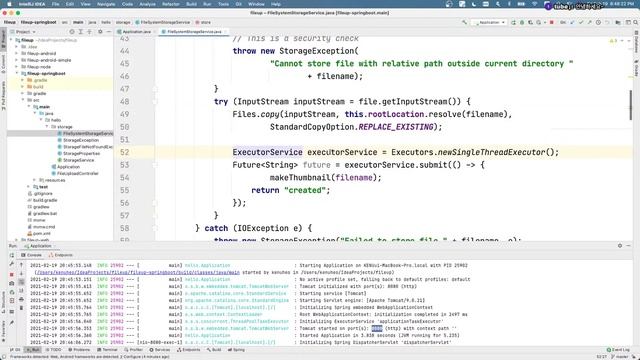This screenshot has width=640, height=360.
Task: Open the Services tool window
Action: click(160, 350)
